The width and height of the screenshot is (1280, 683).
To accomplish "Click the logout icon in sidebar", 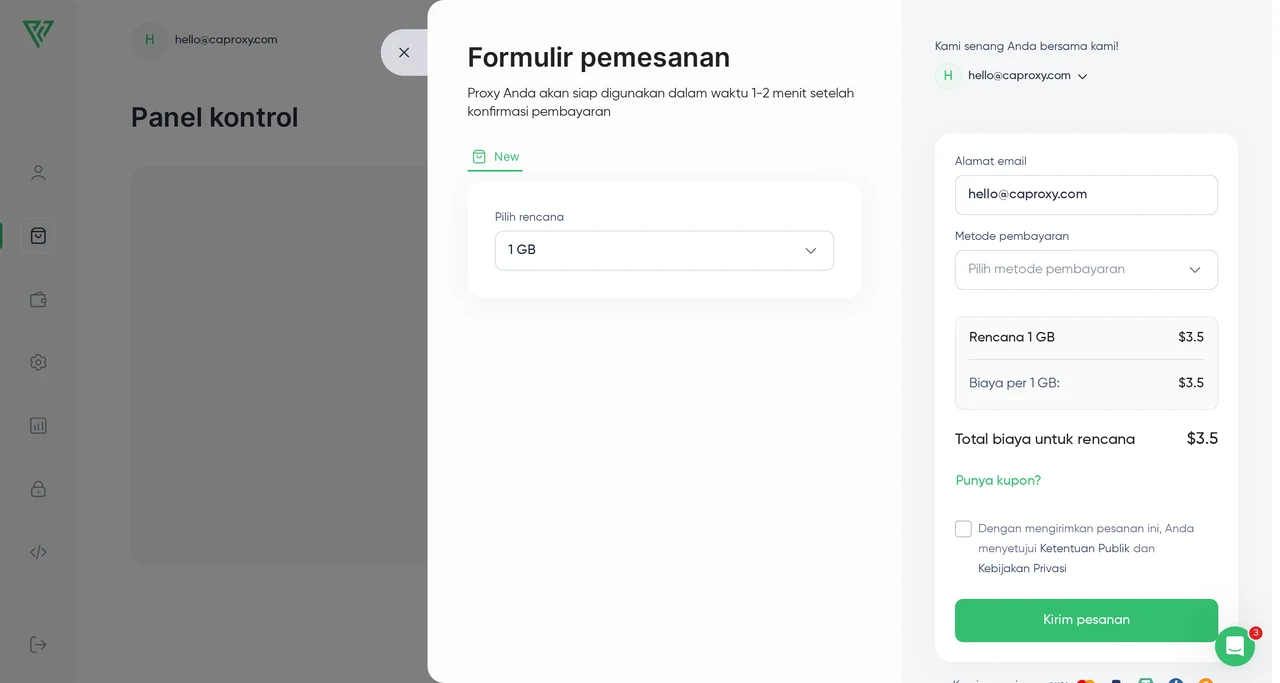I will 38,644.
